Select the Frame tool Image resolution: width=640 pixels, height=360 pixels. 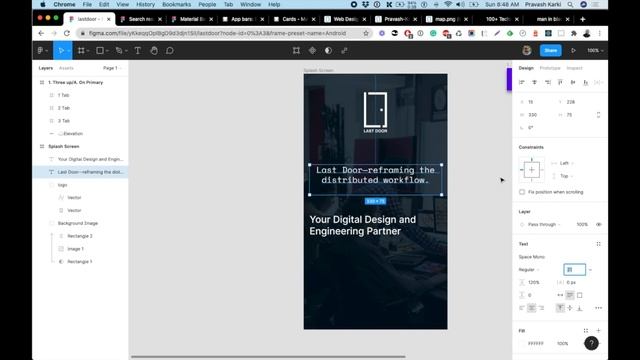pos(81,51)
